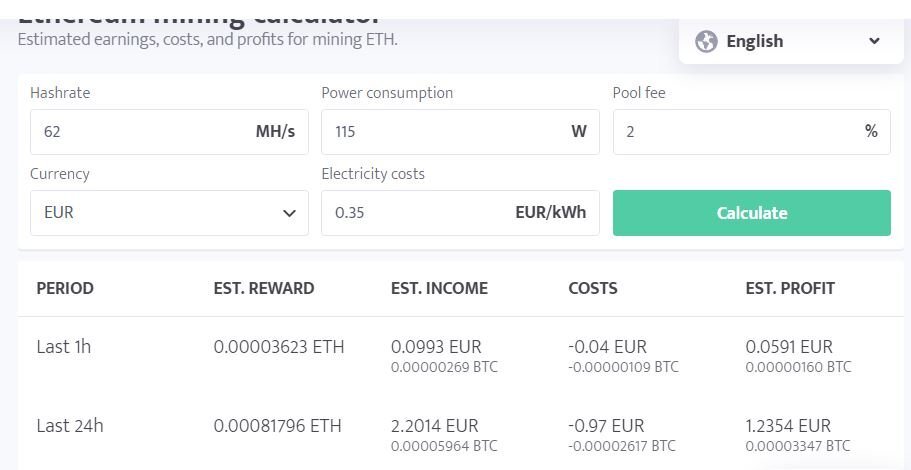Select the Last 1h row label
This screenshot has height=470, width=911.
[64, 347]
